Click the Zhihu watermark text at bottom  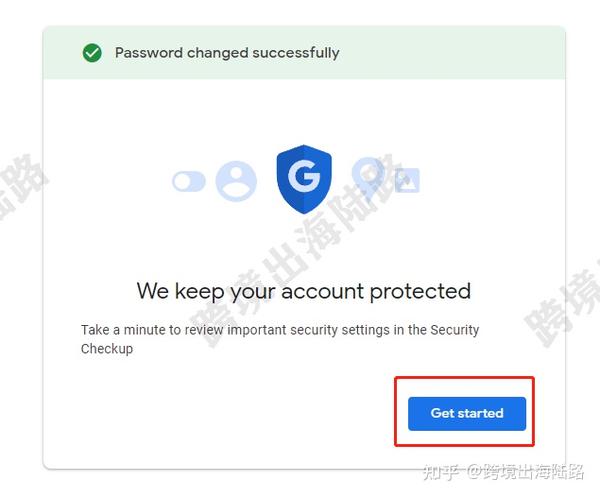(x=504, y=472)
